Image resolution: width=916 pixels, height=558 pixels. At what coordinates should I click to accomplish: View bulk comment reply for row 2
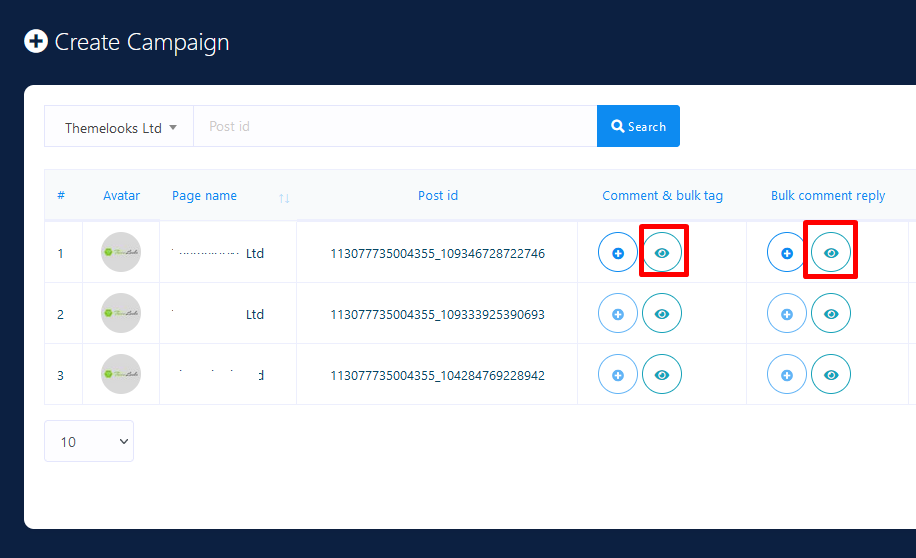coord(831,314)
